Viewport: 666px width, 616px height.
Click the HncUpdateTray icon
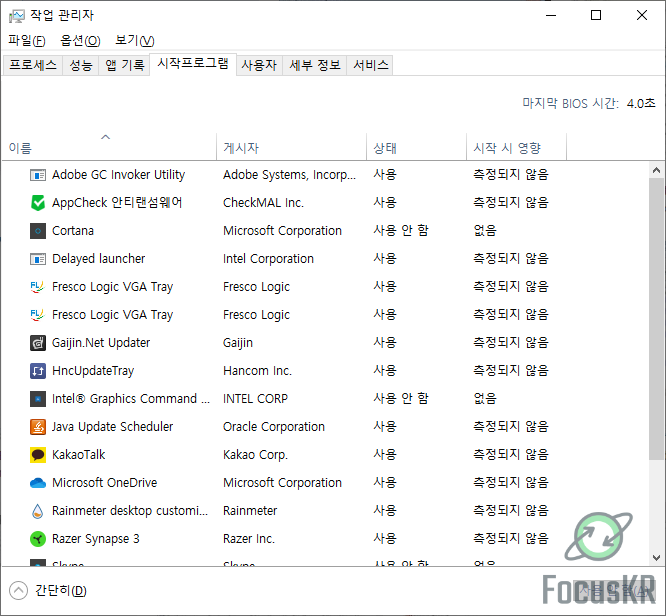(x=38, y=370)
